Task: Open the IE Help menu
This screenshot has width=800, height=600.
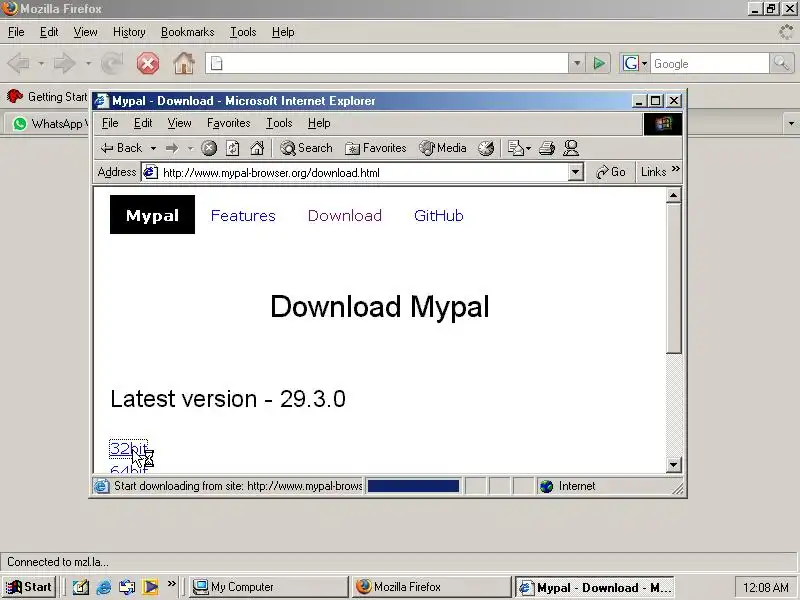Action: click(x=319, y=123)
